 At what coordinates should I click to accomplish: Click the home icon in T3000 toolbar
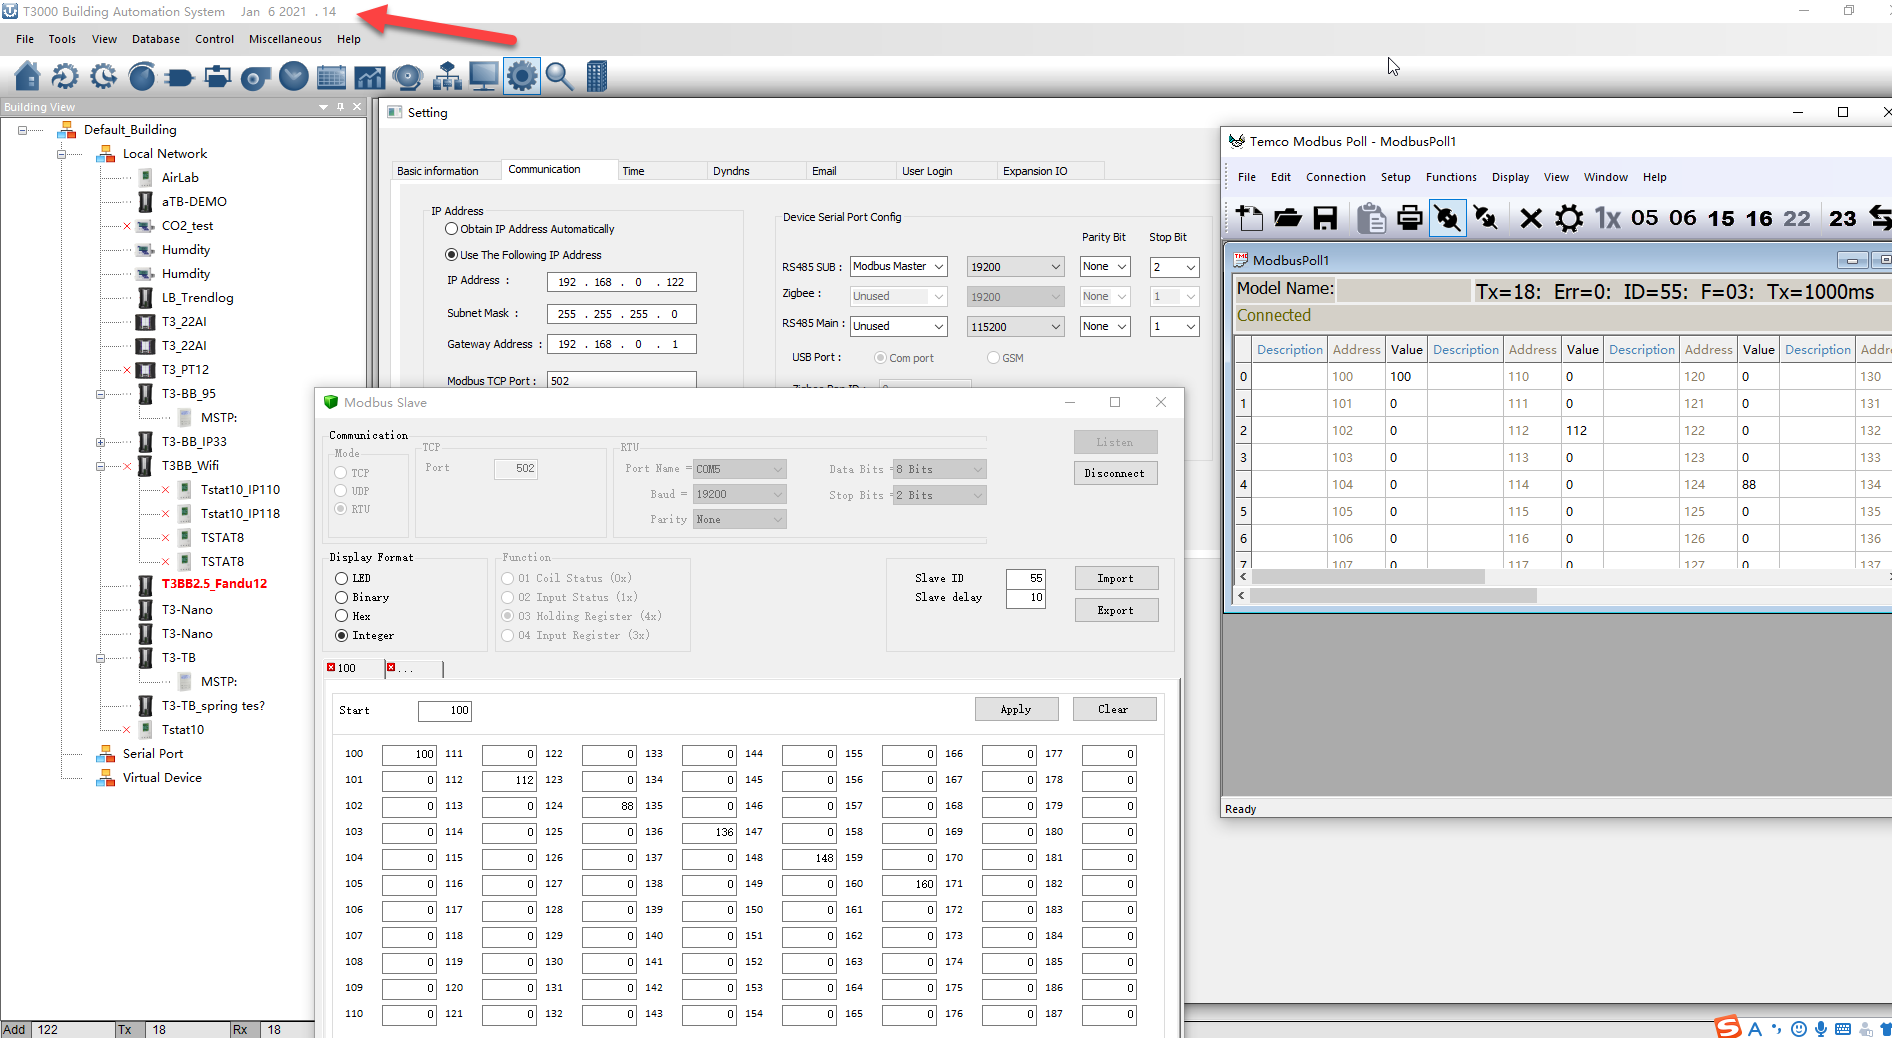click(28, 76)
